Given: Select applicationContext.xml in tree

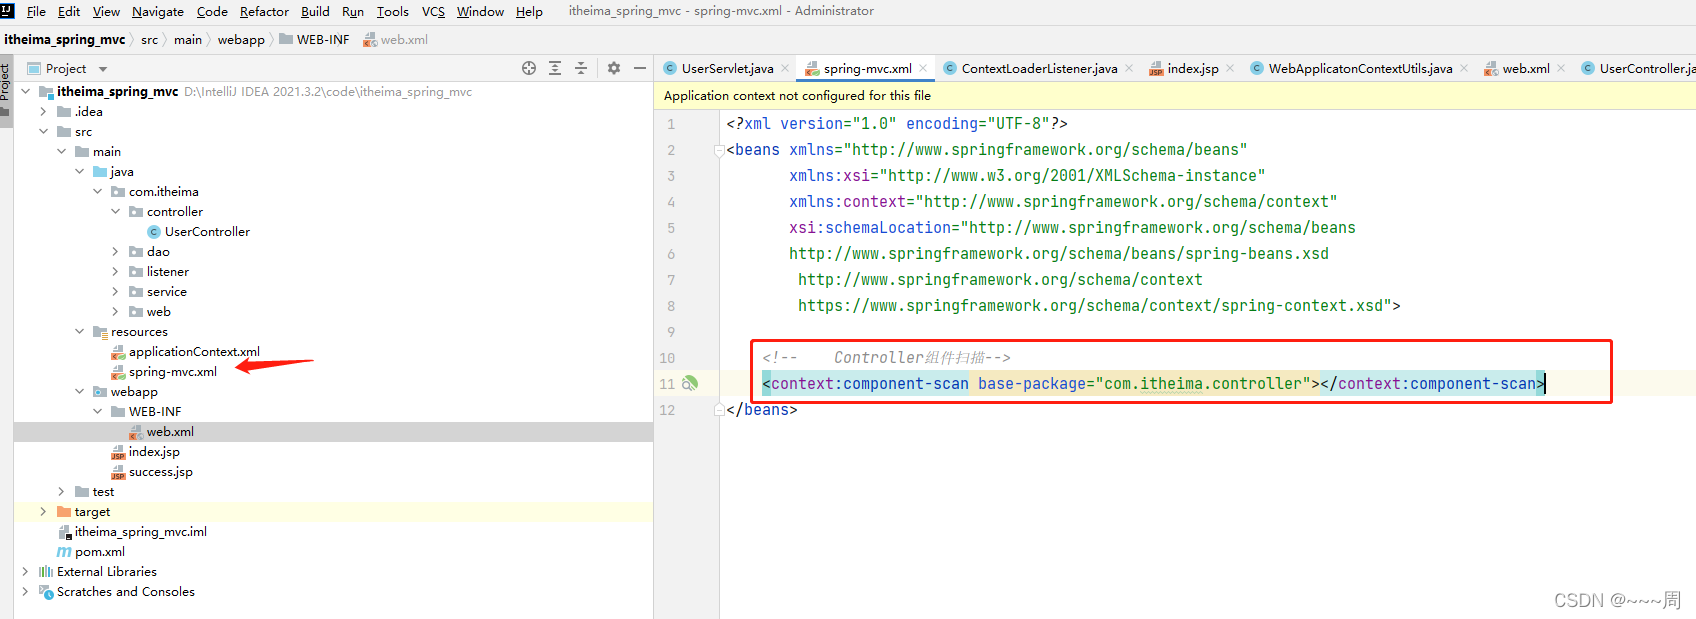Looking at the screenshot, I should click(x=194, y=351).
